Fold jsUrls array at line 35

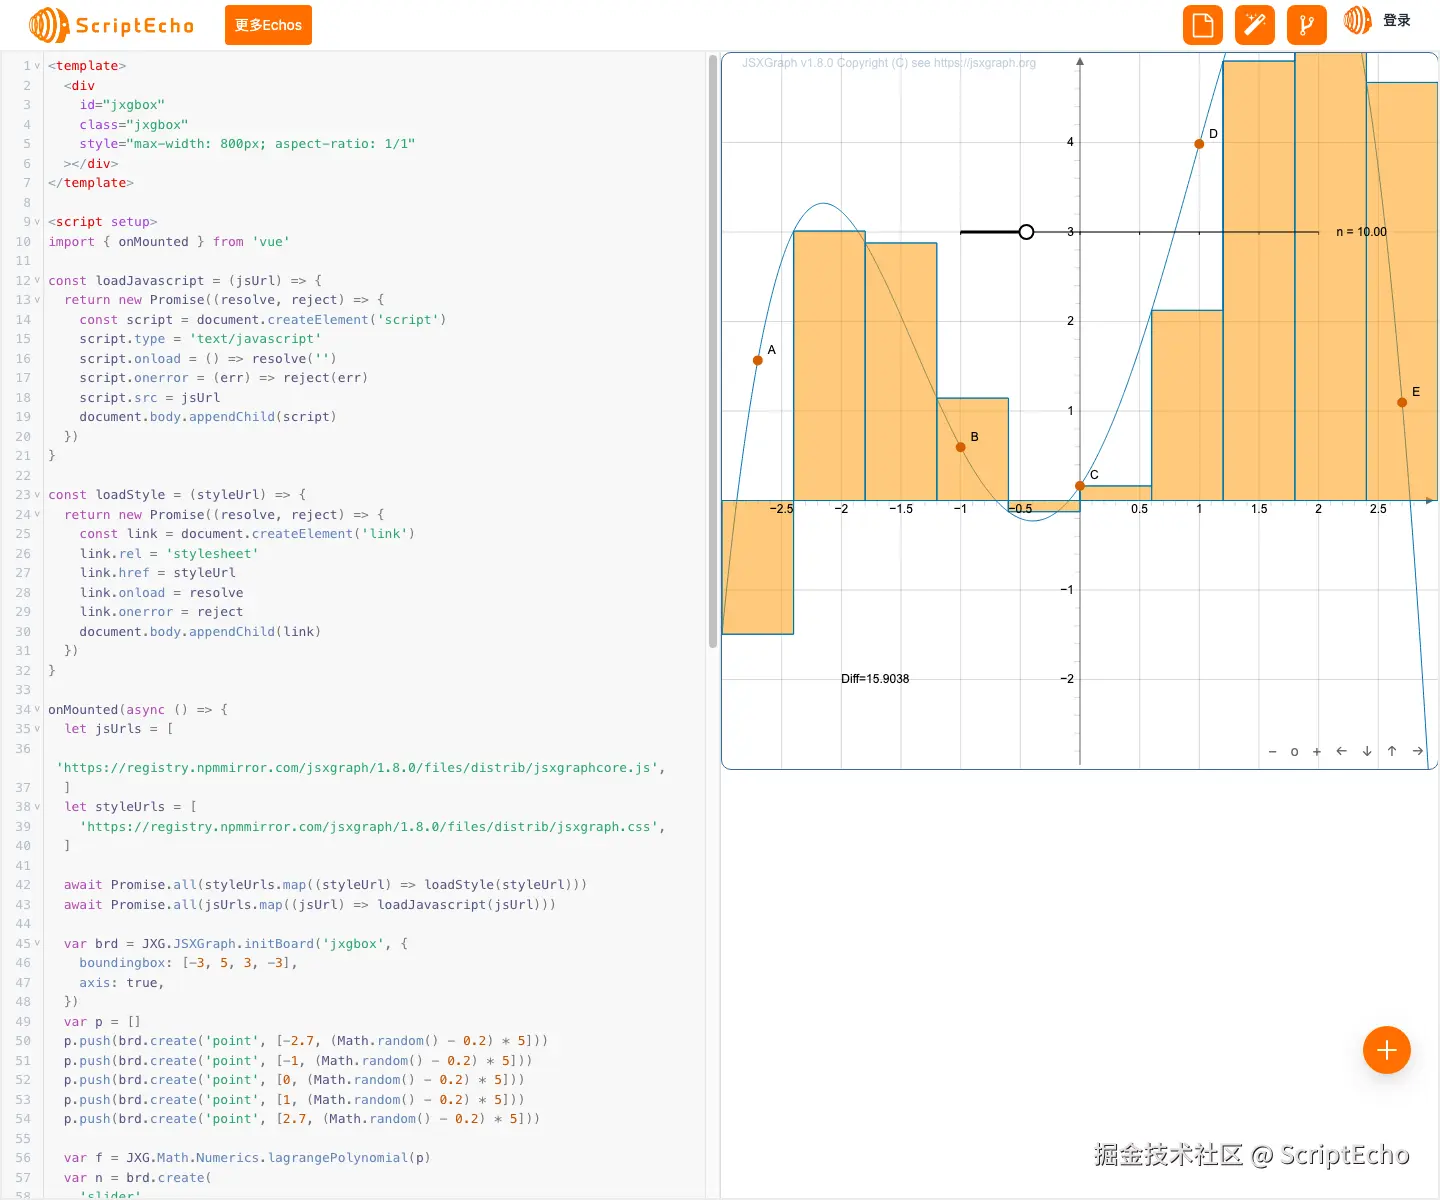(x=37, y=729)
